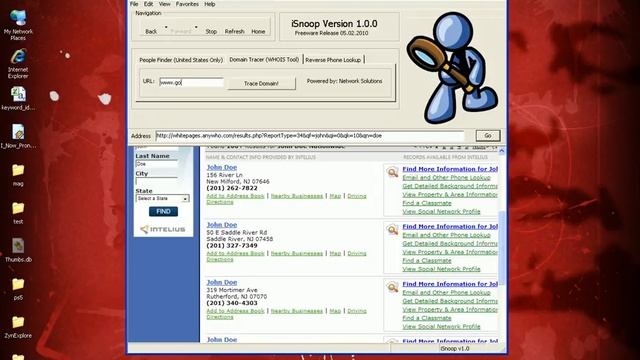Click Find a Classmate in second result
The height and width of the screenshot is (360, 640).
427,261
